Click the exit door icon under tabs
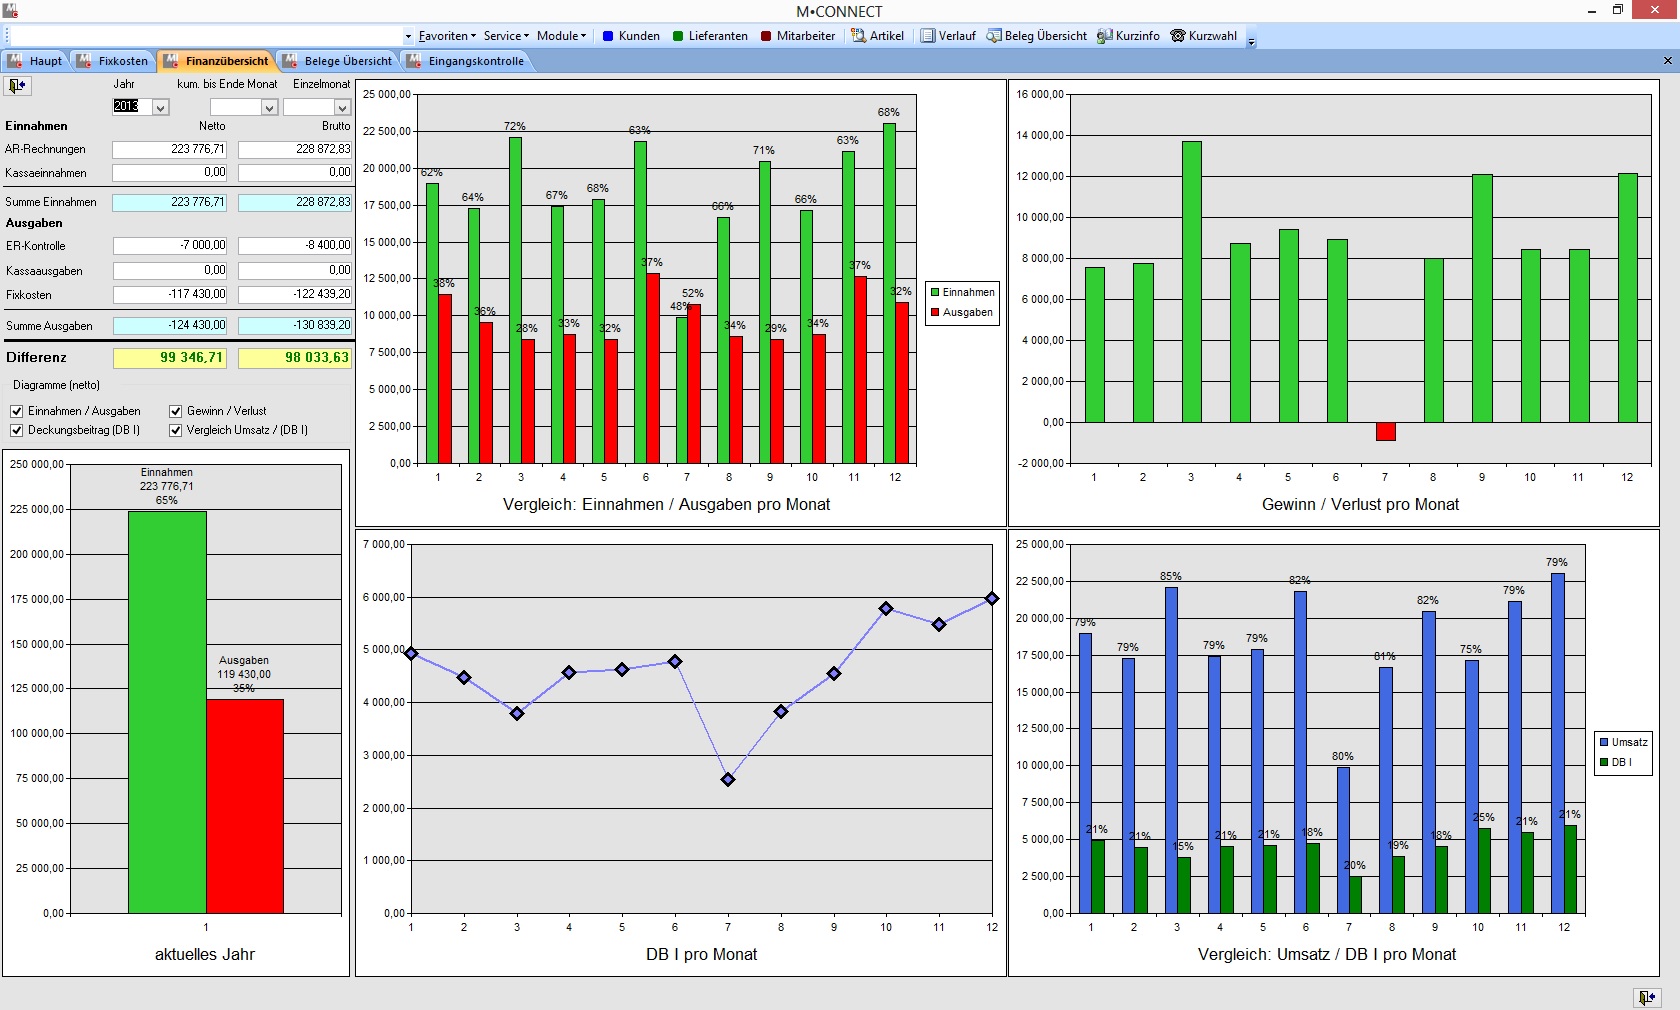The image size is (1680, 1010). [18, 86]
